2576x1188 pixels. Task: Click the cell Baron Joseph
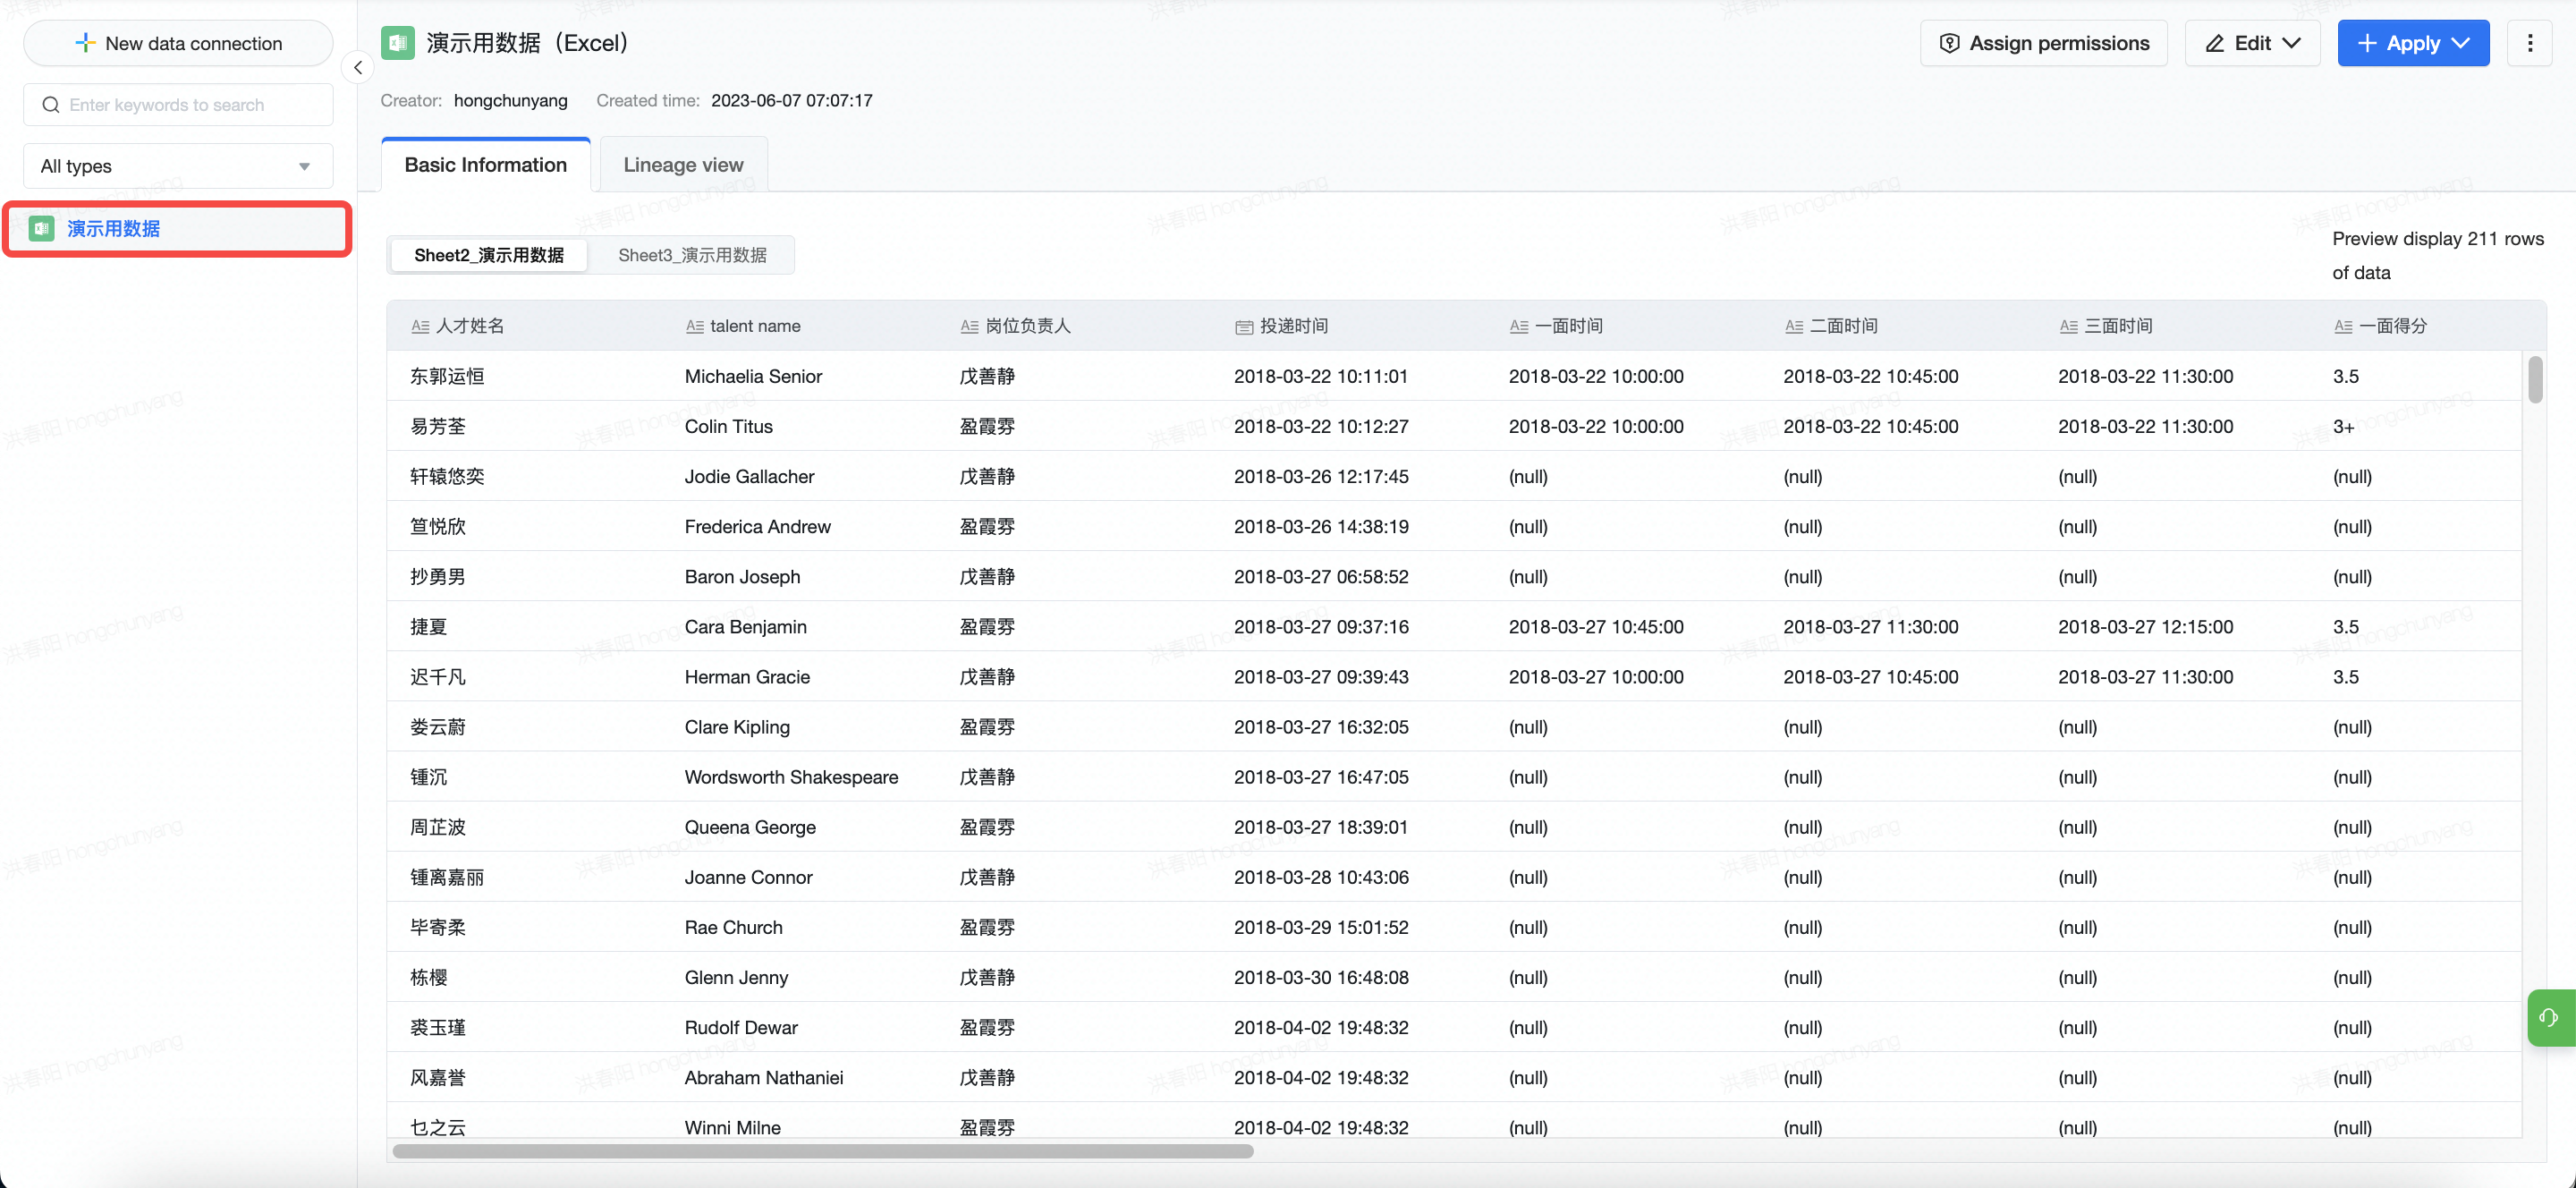point(742,576)
